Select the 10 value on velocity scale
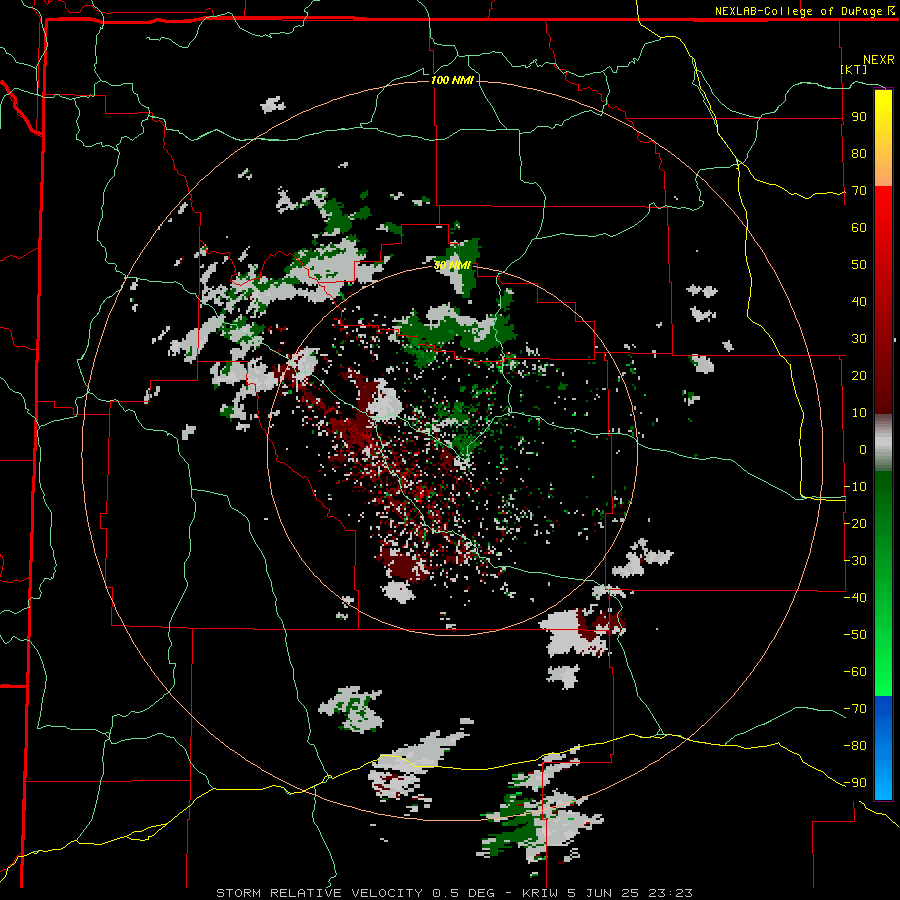 point(859,413)
